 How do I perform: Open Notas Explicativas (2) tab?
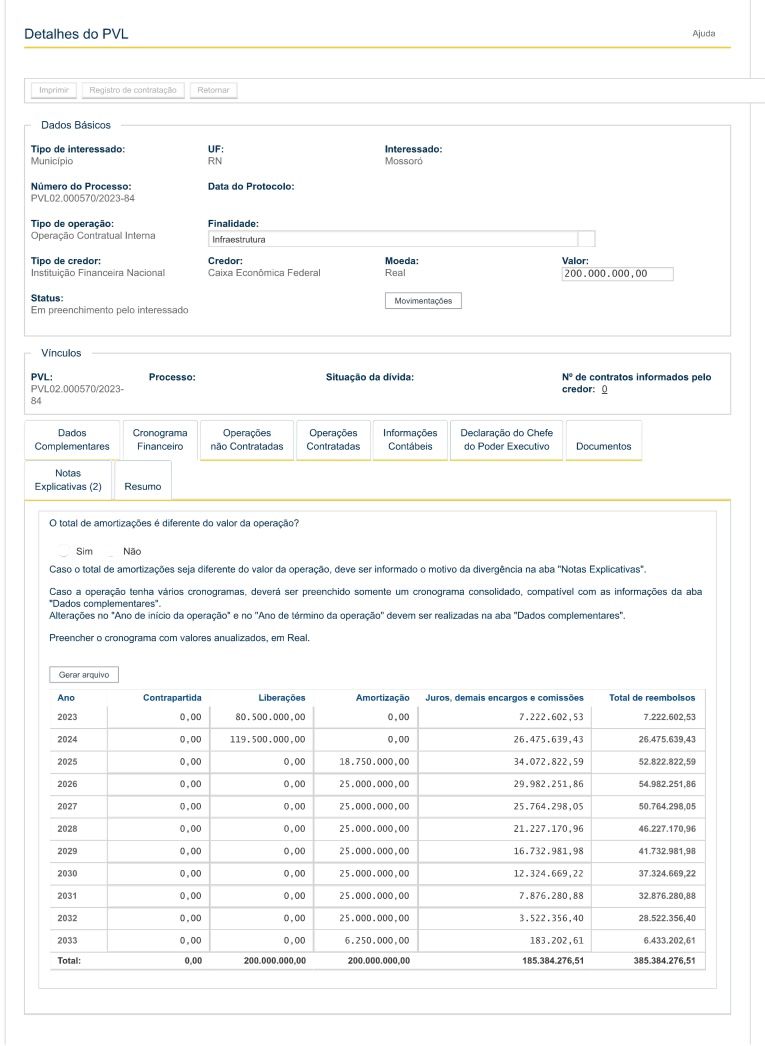click(x=68, y=480)
